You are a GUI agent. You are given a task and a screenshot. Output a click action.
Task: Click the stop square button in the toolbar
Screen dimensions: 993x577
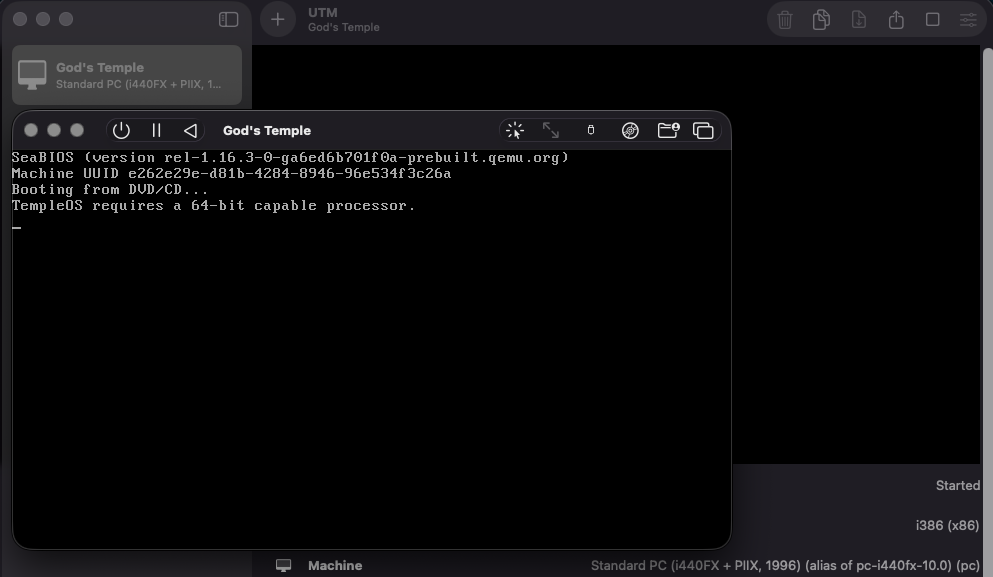point(932,19)
